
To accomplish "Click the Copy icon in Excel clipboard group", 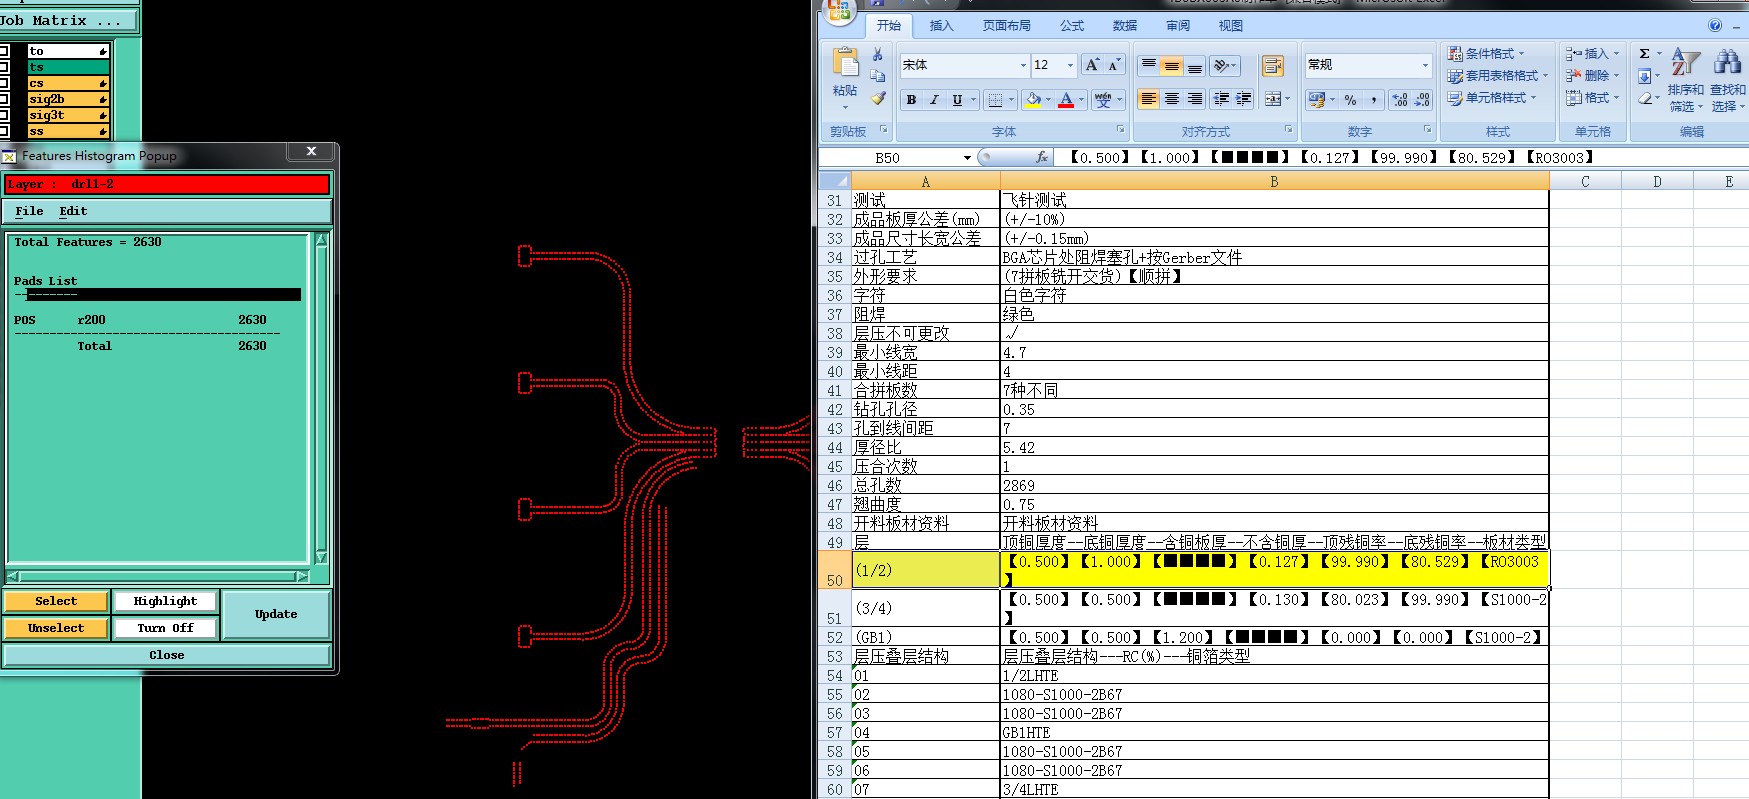I will tap(877, 76).
